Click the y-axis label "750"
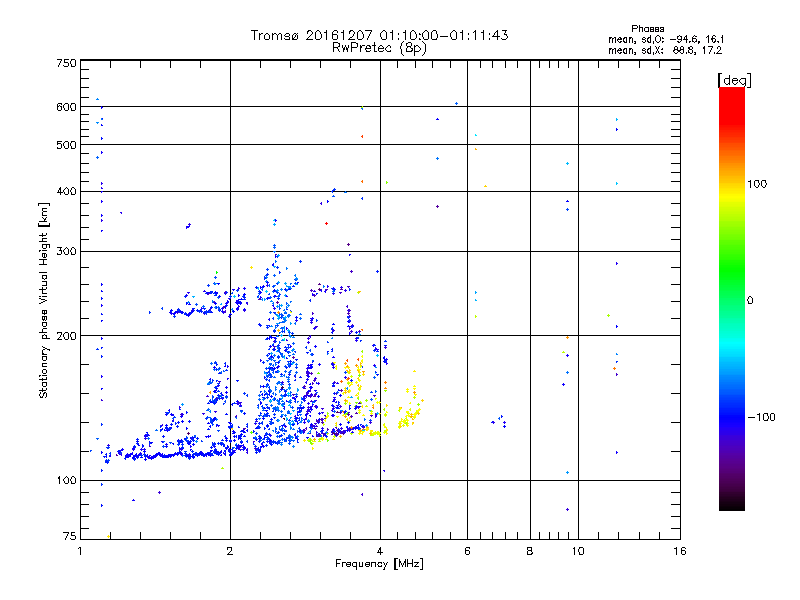800x600 pixels. click(x=66, y=63)
